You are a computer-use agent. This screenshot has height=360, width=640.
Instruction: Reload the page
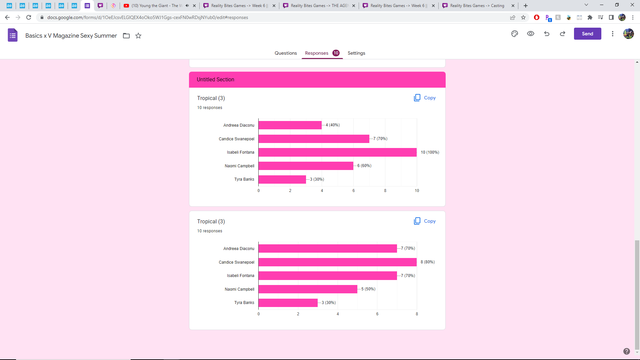pyautogui.click(x=29, y=18)
